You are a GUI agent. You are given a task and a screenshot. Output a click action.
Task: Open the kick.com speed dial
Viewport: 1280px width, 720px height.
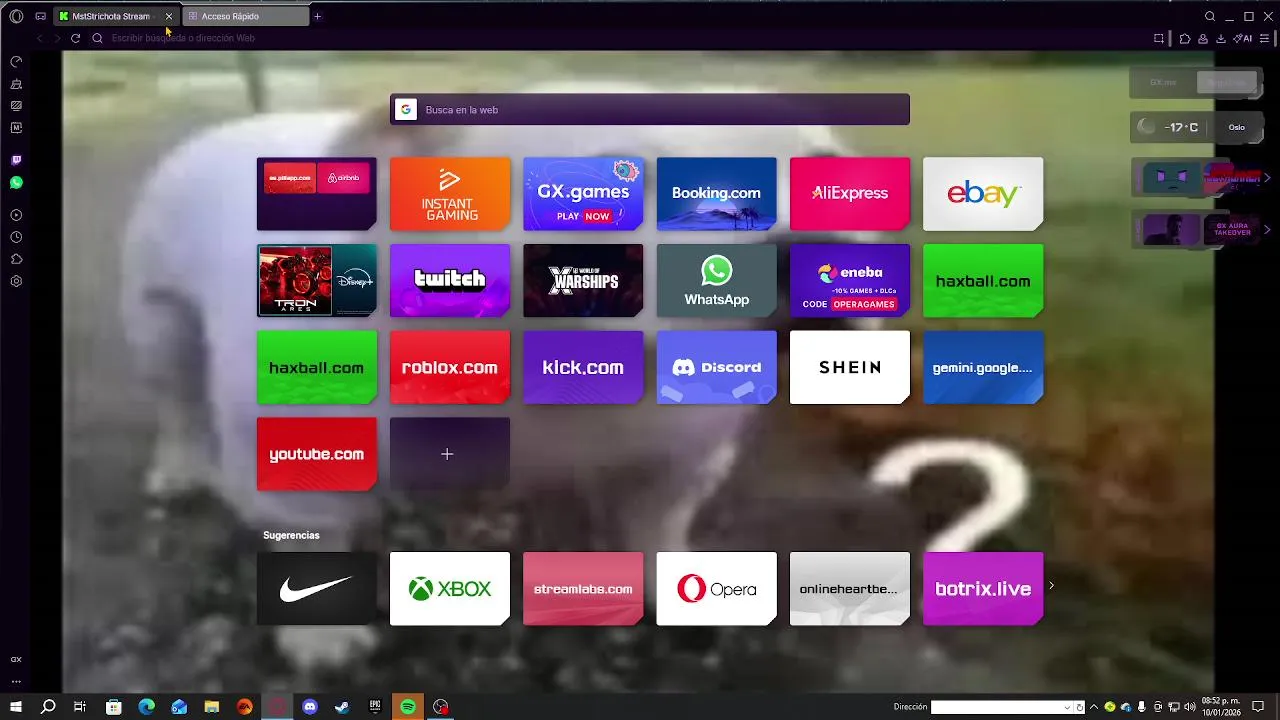(583, 368)
